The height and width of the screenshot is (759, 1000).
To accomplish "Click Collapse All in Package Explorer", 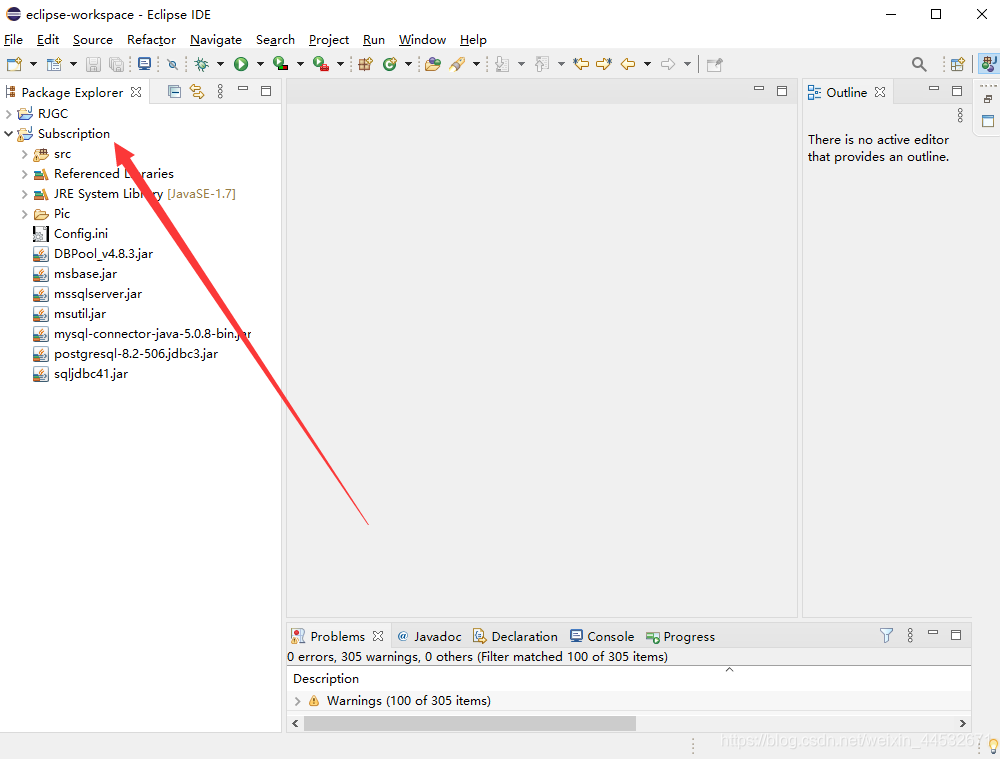I will click(x=174, y=92).
